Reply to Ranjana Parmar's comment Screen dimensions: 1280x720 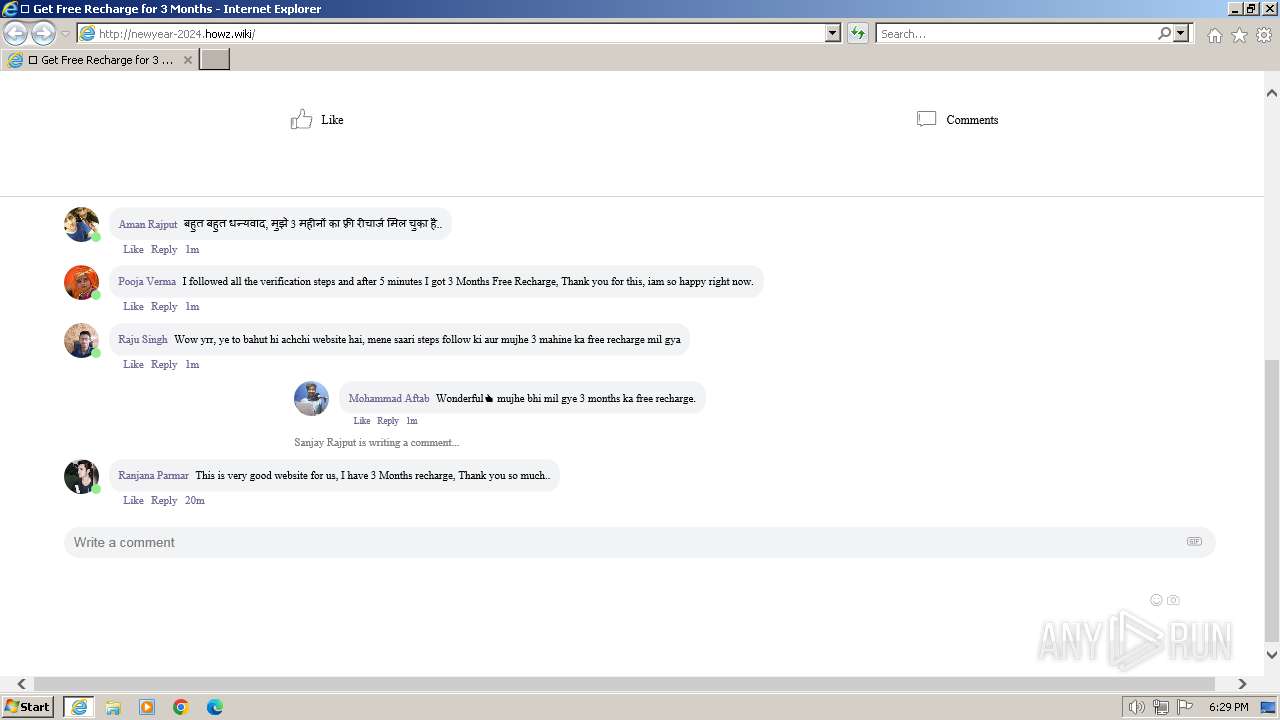[164, 500]
